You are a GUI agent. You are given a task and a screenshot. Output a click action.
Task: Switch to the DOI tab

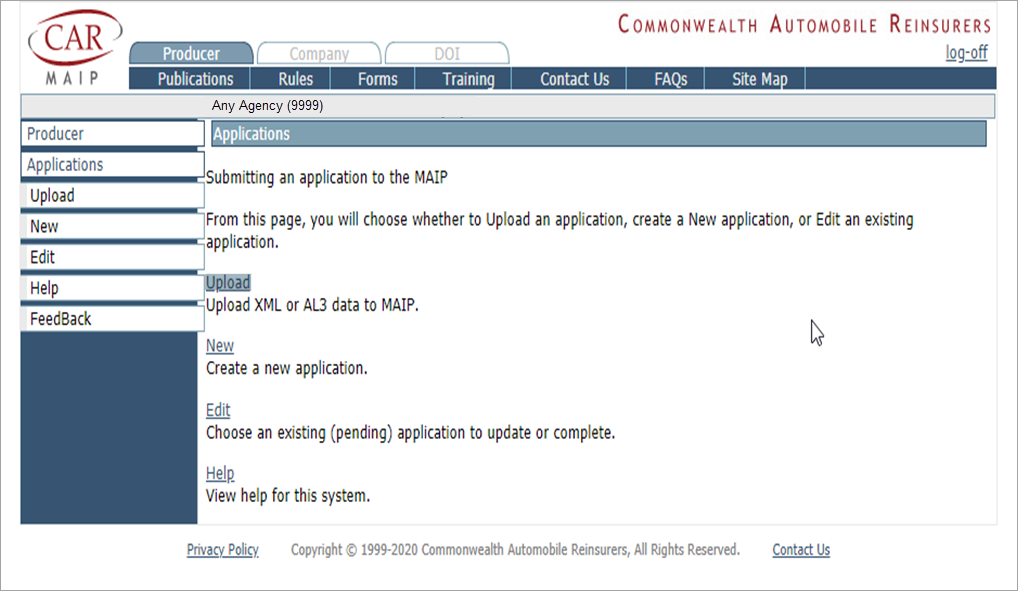(446, 54)
